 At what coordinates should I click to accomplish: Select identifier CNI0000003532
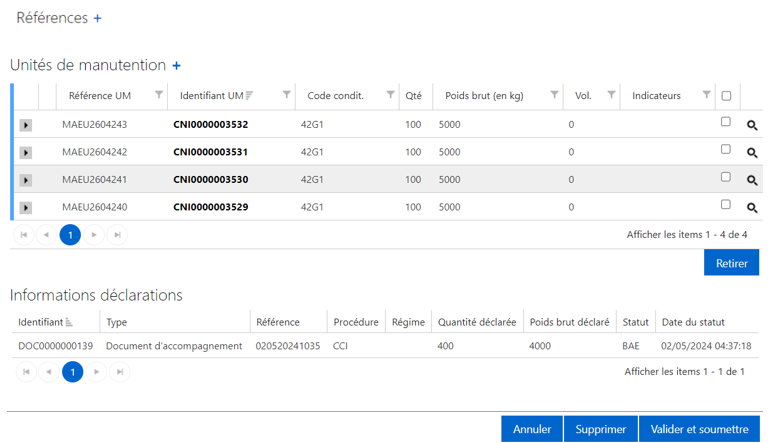(211, 124)
